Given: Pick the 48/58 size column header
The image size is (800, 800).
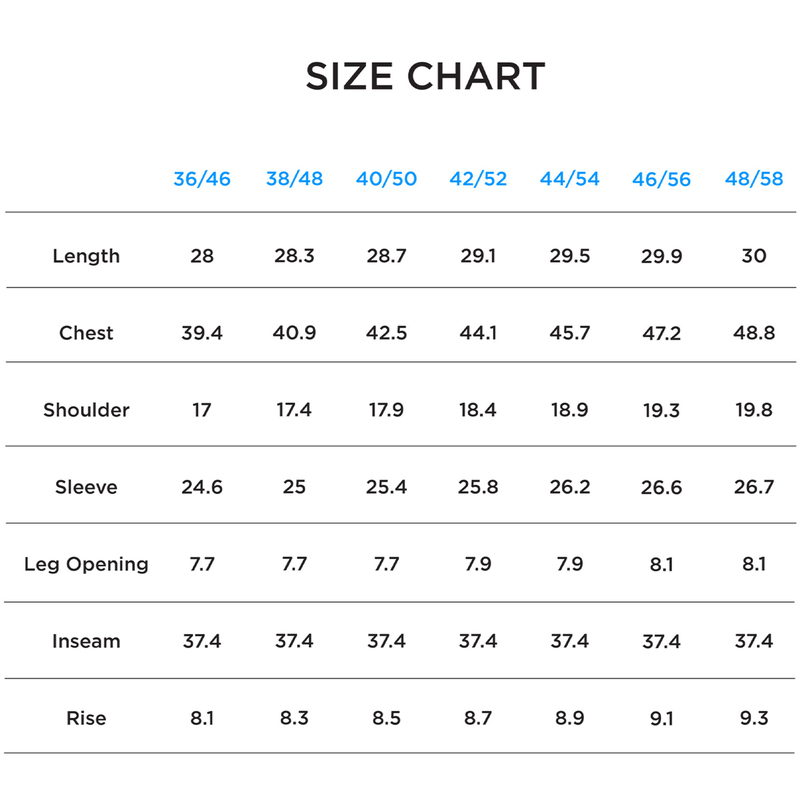Looking at the screenshot, I should pyautogui.click(x=754, y=179).
